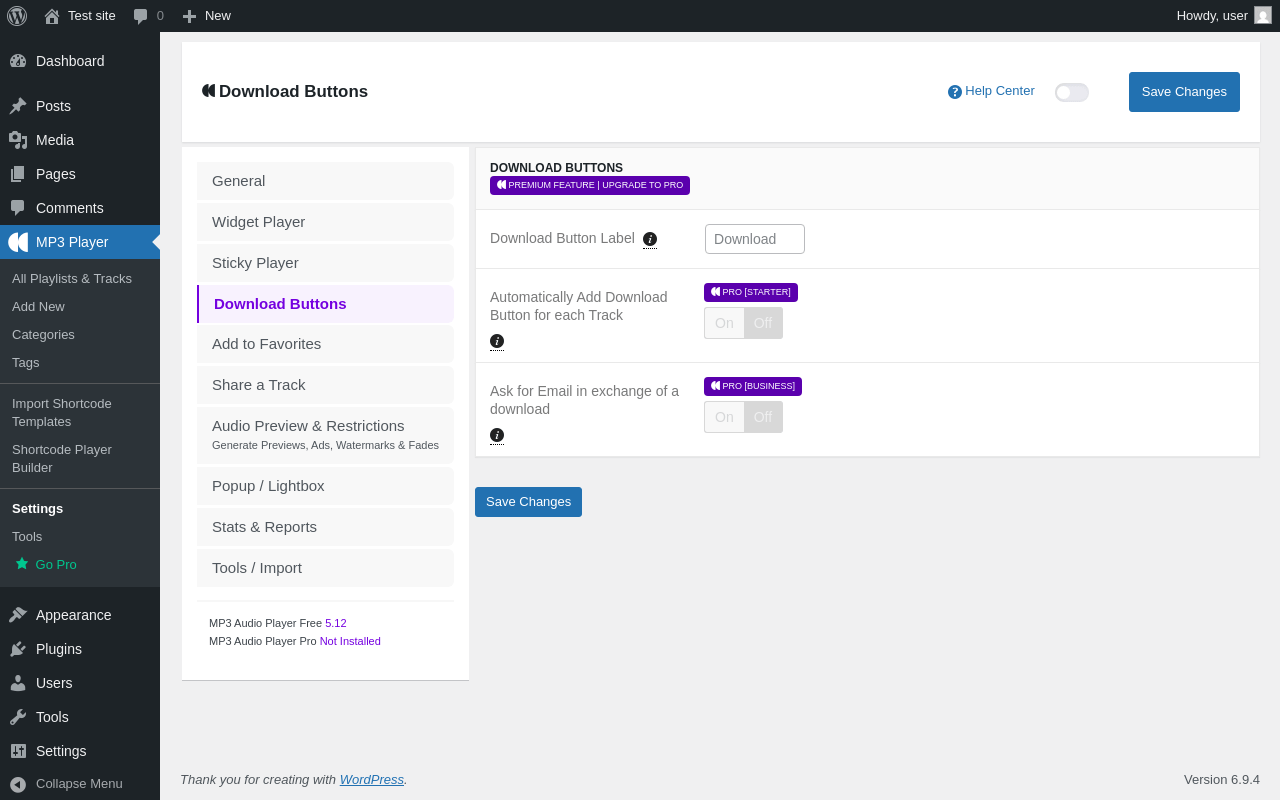The width and height of the screenshot is (1280, 800).
Task: Click info icon under Automatically Add Download Button
Action: 497,341
